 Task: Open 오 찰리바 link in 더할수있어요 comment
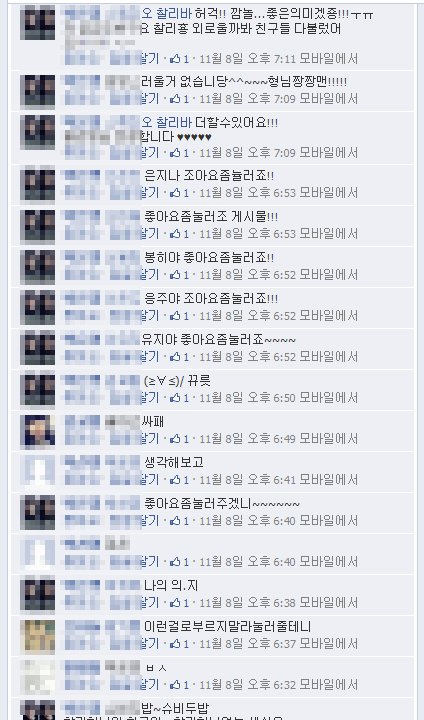(x=166, y=123)
